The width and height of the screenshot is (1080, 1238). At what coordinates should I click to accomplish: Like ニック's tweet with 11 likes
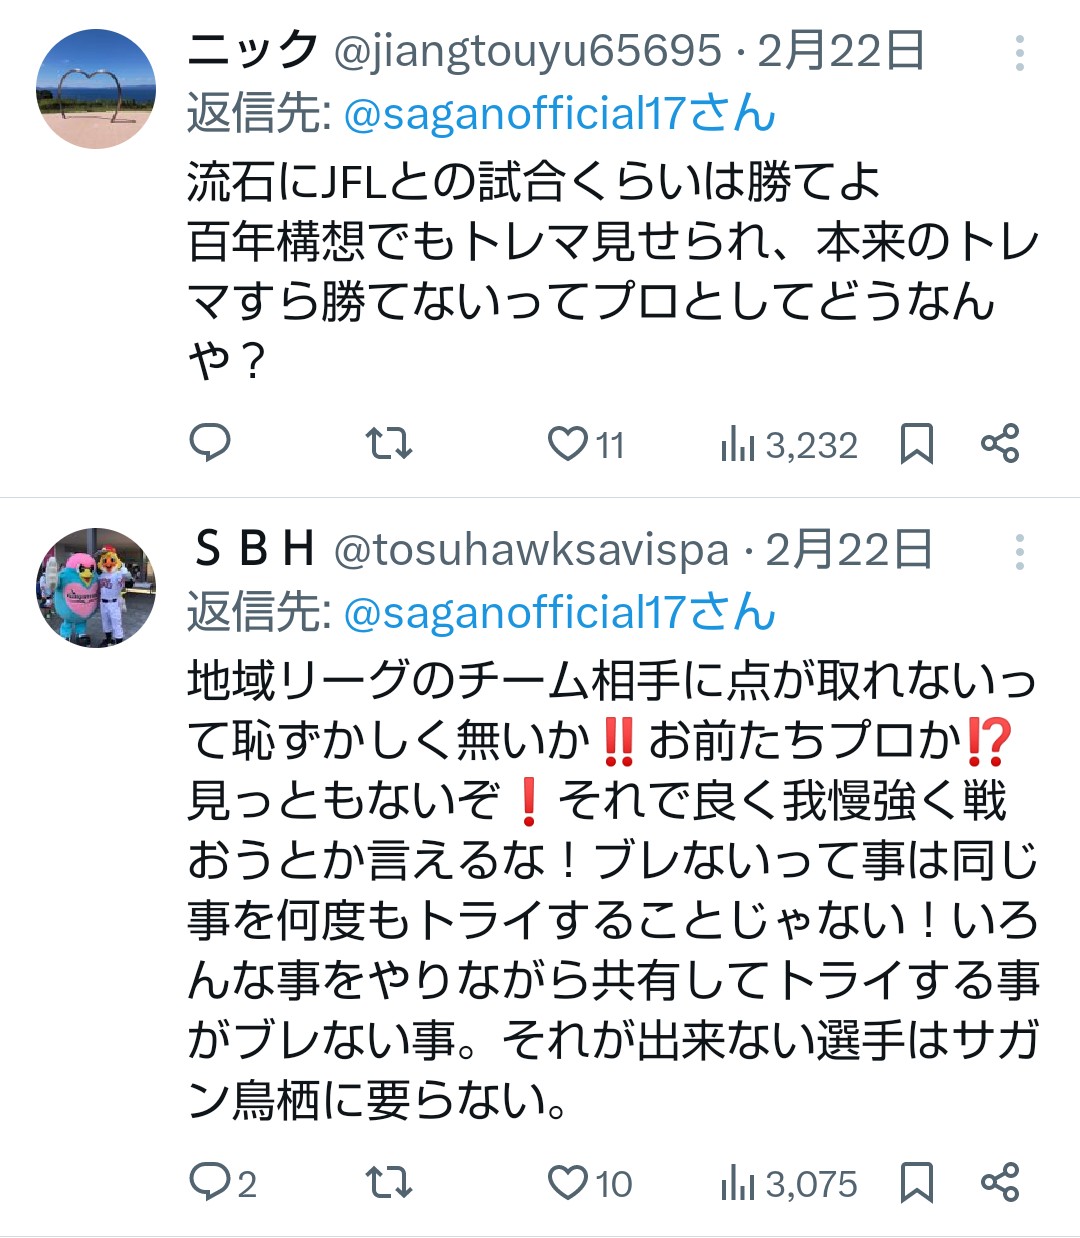[x=568, y=443]
